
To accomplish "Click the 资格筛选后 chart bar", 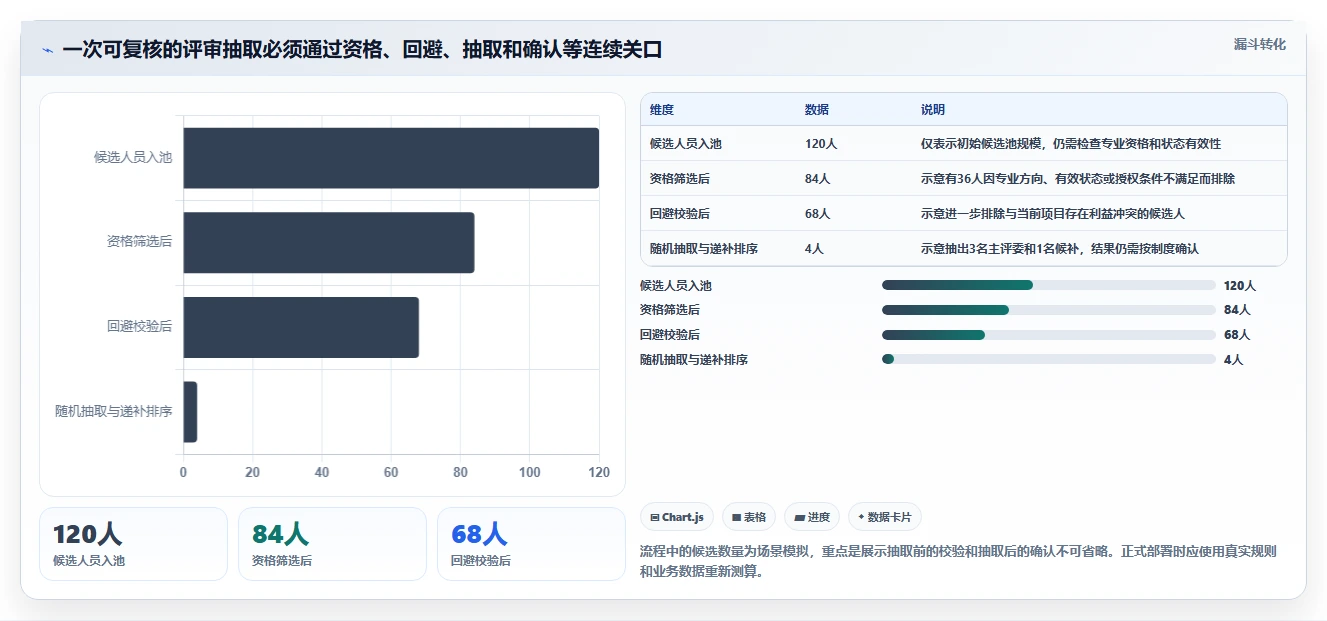I will tap(328, 242).
